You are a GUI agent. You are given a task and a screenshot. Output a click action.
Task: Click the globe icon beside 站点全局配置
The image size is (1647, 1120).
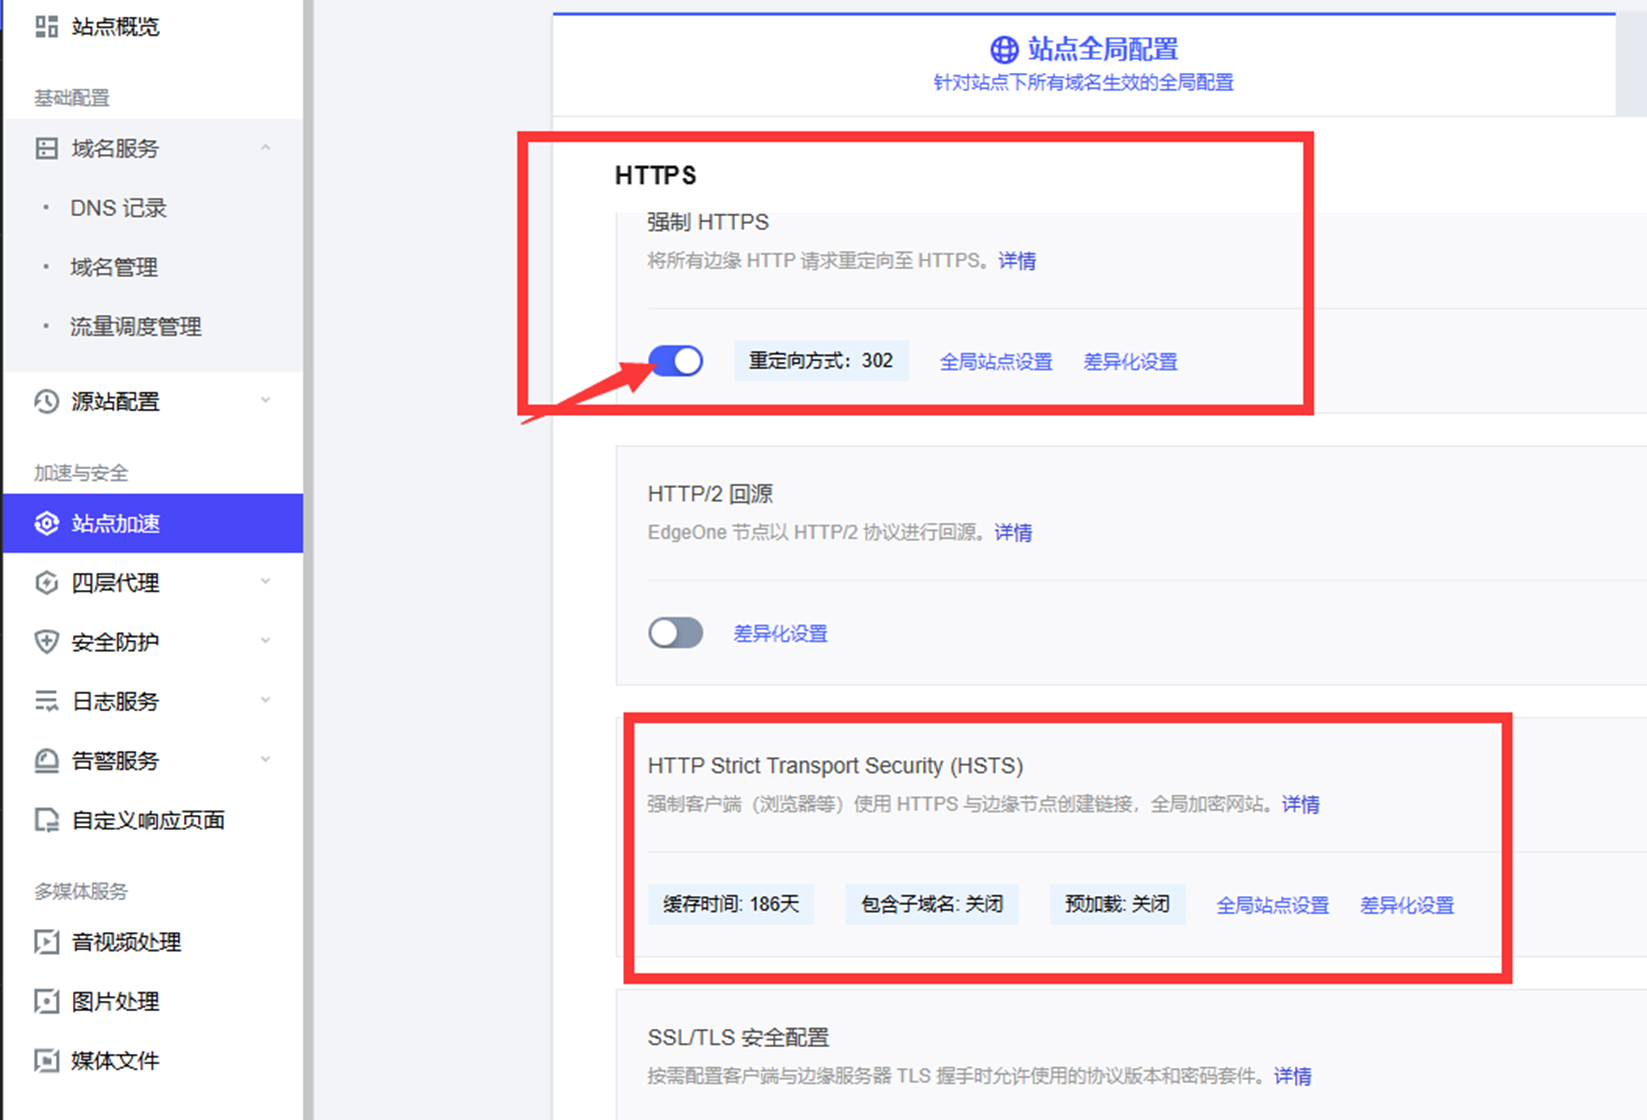click(x=1004, y=49)
